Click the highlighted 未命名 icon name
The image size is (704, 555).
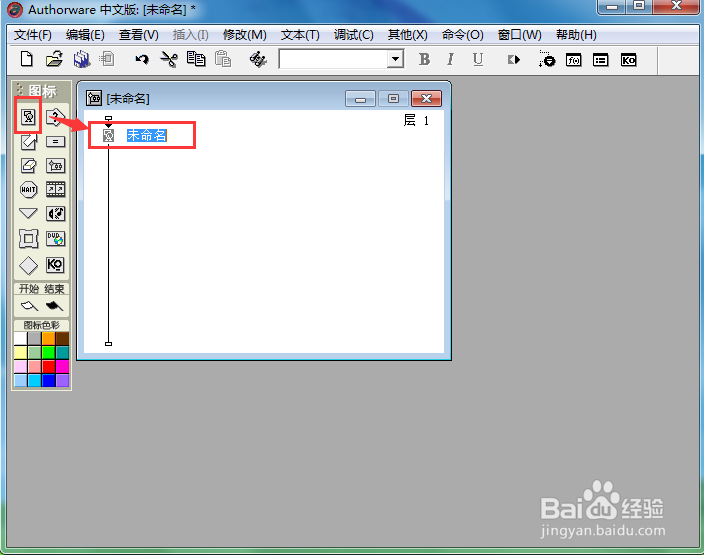click(x=146, y=135)
